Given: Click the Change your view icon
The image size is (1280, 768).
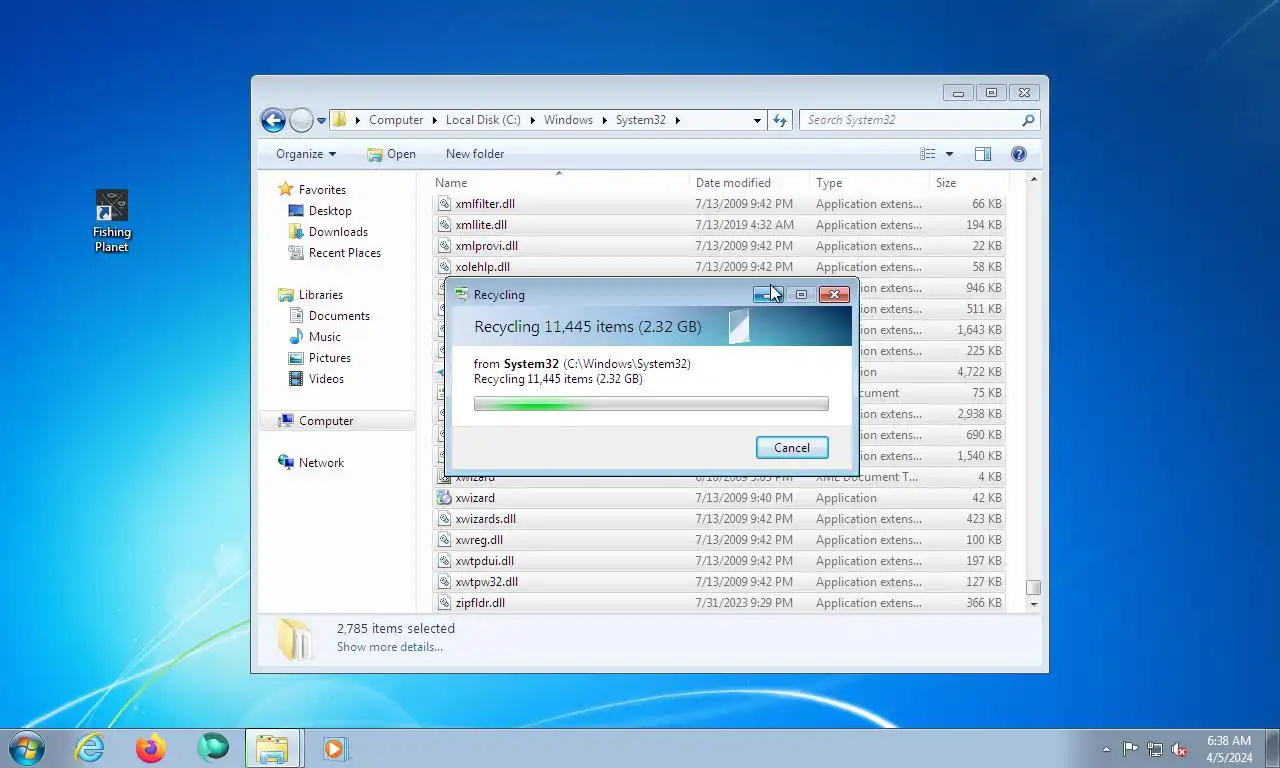Looking at the screenshot, I should [x=928, y=154].
